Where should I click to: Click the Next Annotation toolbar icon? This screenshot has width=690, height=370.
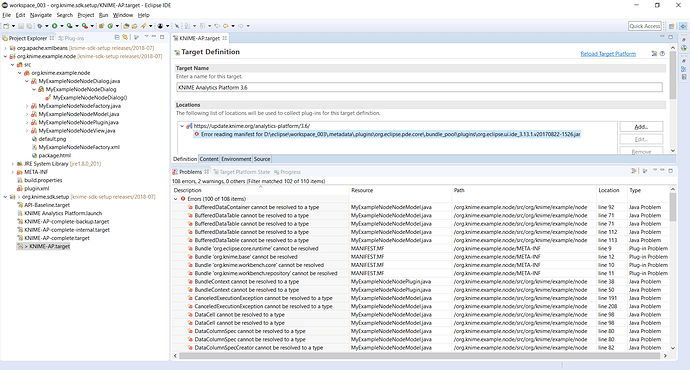point(188,26)
